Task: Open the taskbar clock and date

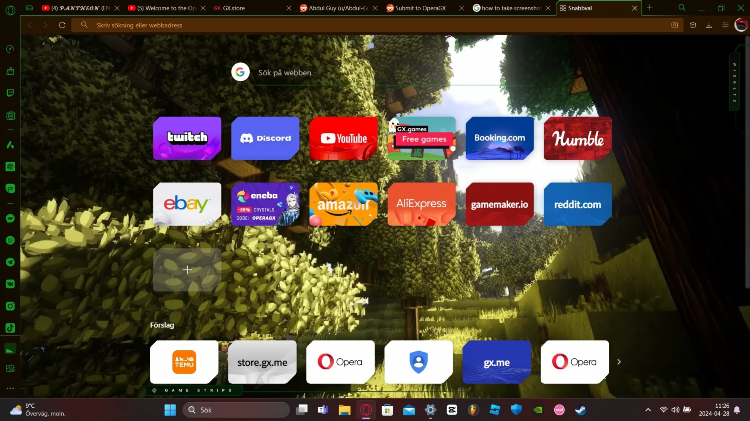Action: pyautogui.click(x=714, y=410)
